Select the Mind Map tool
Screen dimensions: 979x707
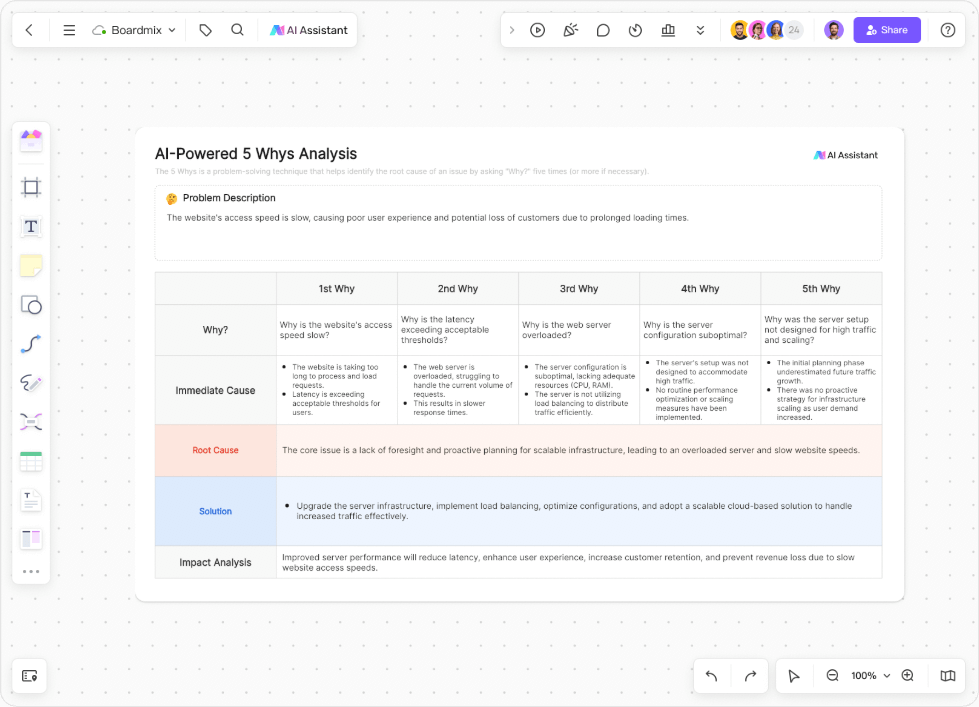31,422
